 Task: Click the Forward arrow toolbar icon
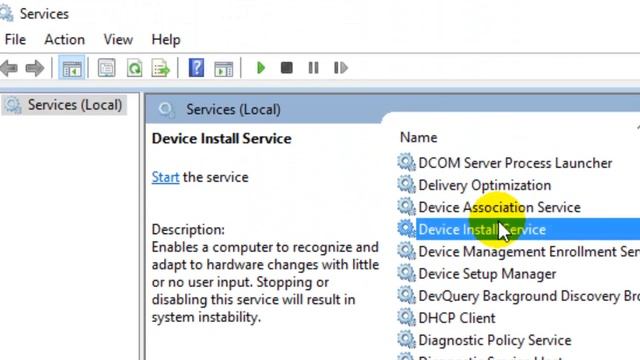(x=35, y=68)
